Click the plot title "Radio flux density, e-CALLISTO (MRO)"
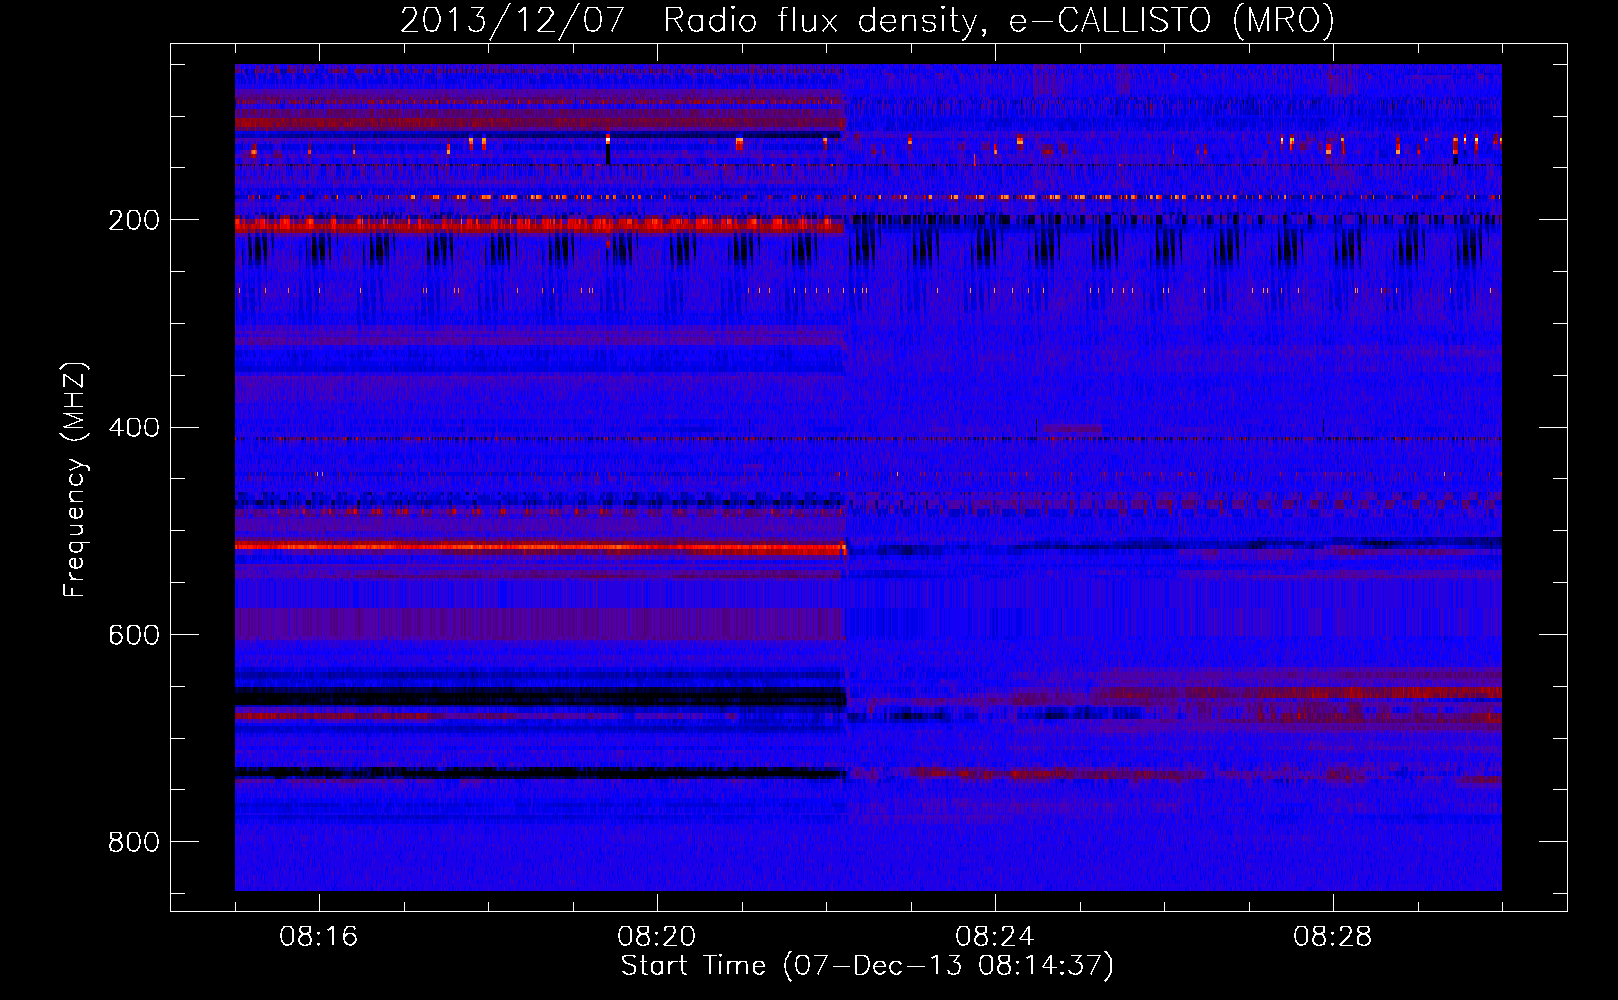The image size is (1618, 1000). pos(999,20)
